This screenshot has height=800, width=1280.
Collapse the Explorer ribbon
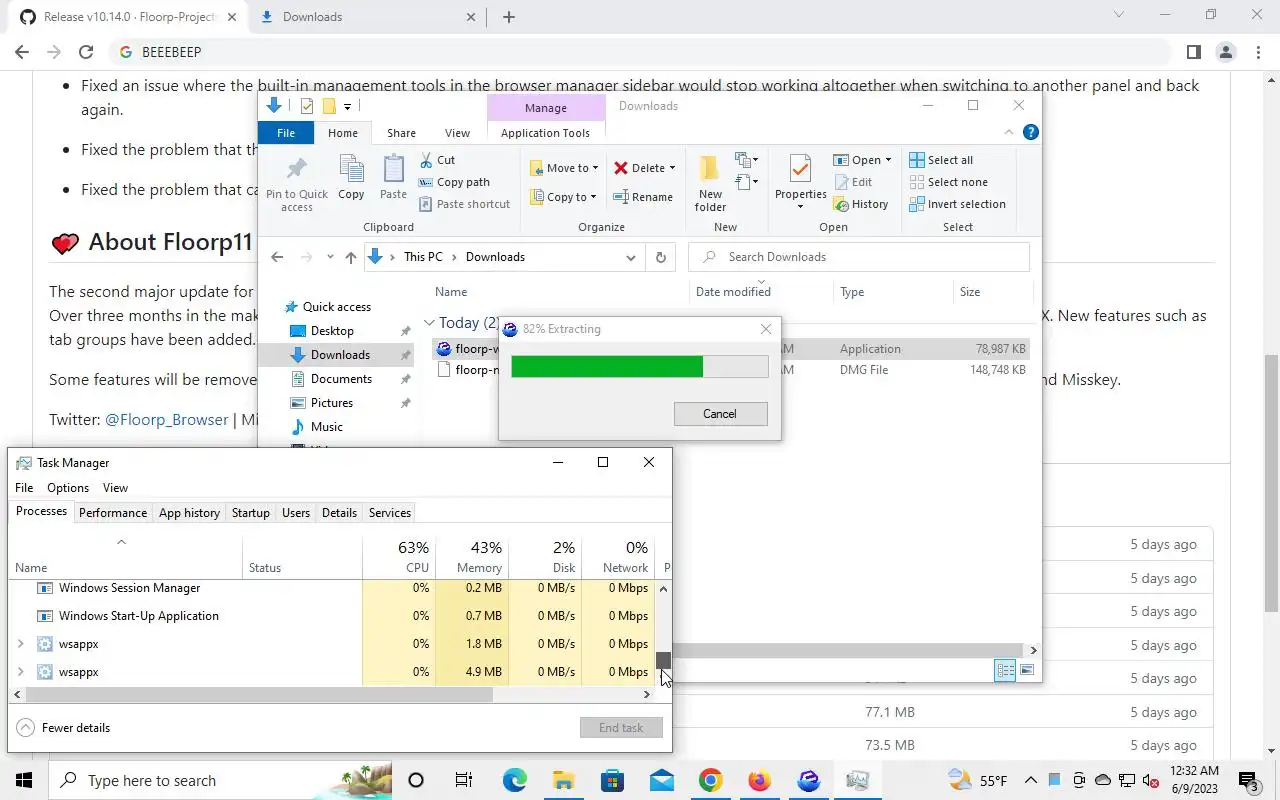[x=1008, y=132]
